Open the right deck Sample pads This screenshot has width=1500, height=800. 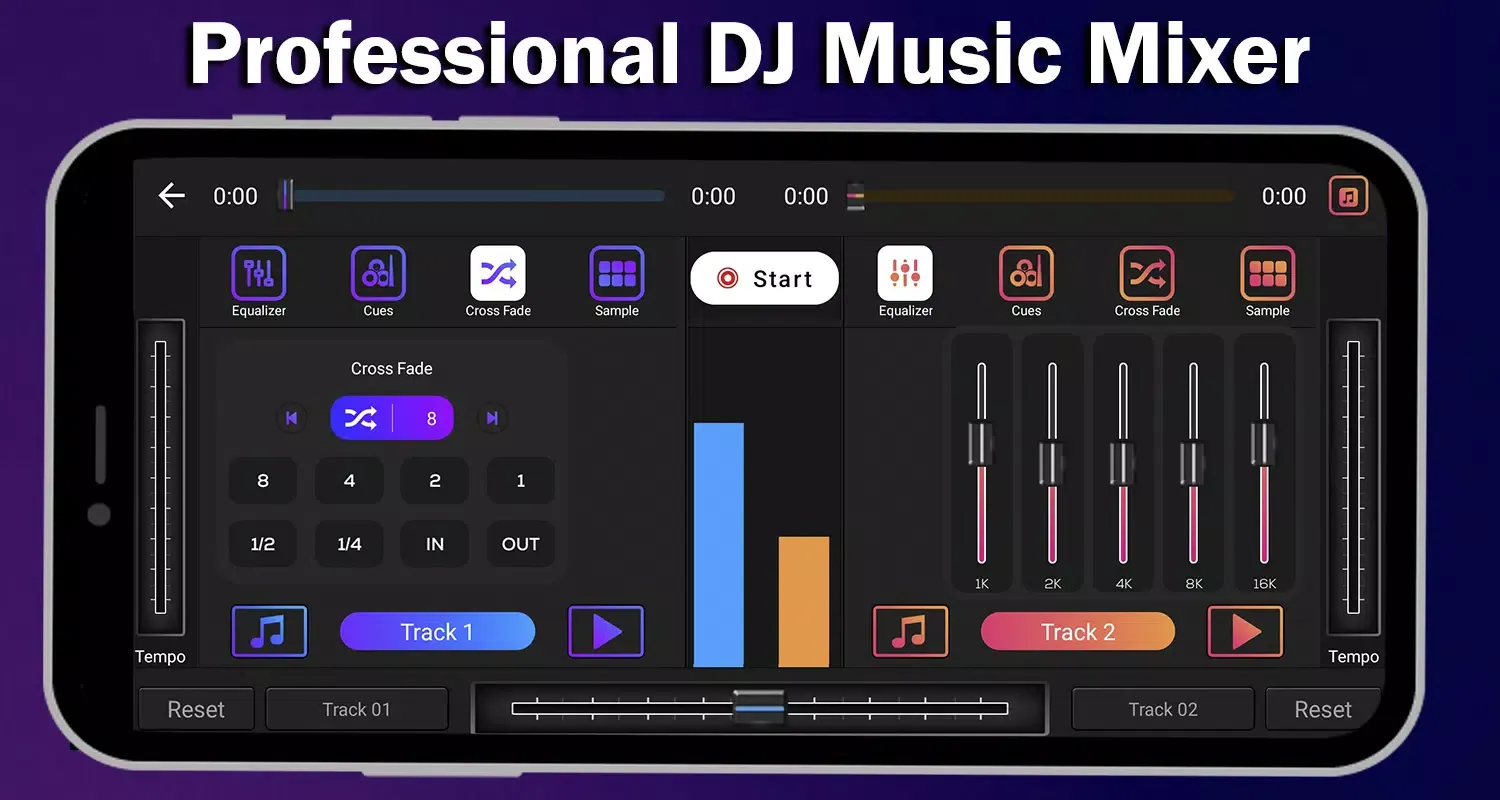(1267, 274)
